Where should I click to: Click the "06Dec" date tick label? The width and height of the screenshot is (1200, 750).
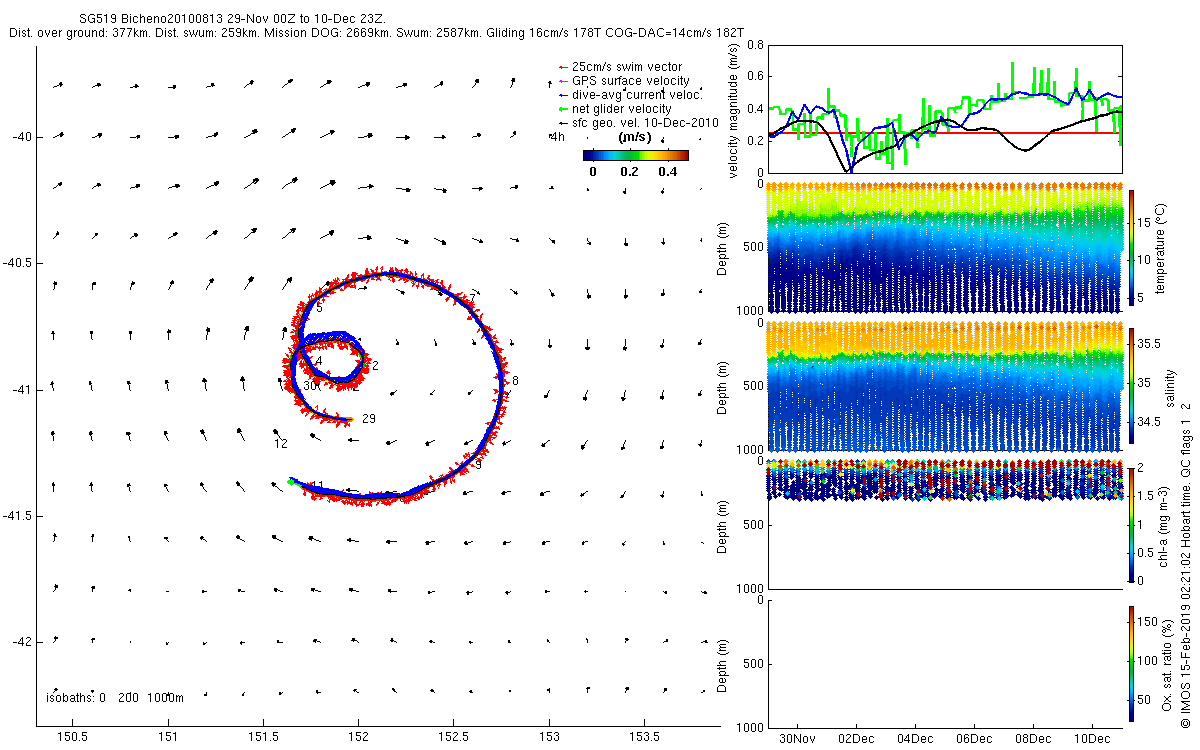[974, 739]
